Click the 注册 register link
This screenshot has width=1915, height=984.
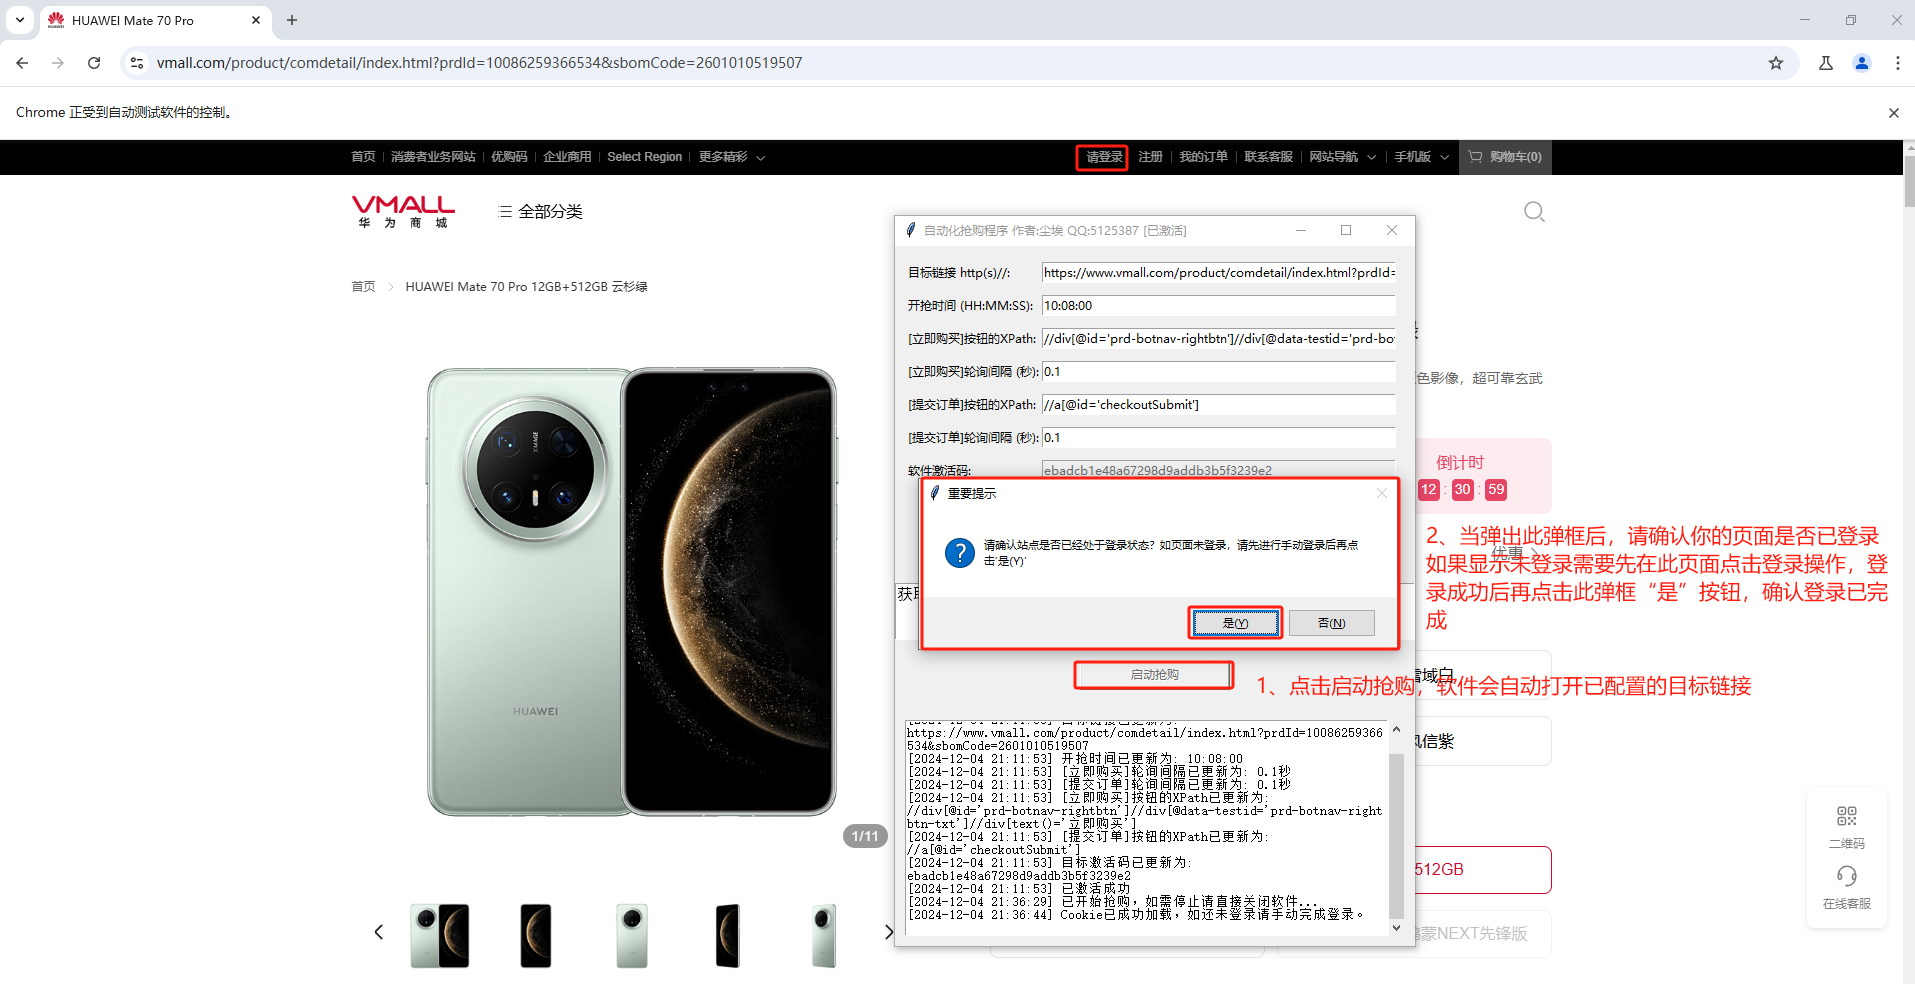coord(1150,157)
